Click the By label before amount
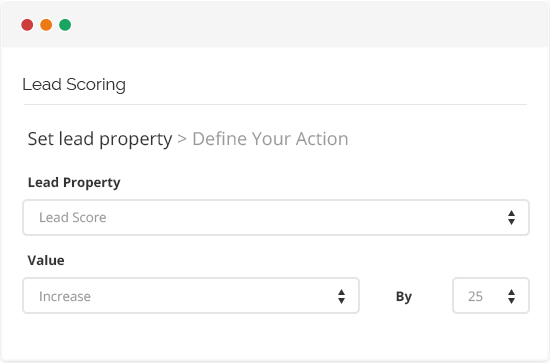 coord(404,297)
